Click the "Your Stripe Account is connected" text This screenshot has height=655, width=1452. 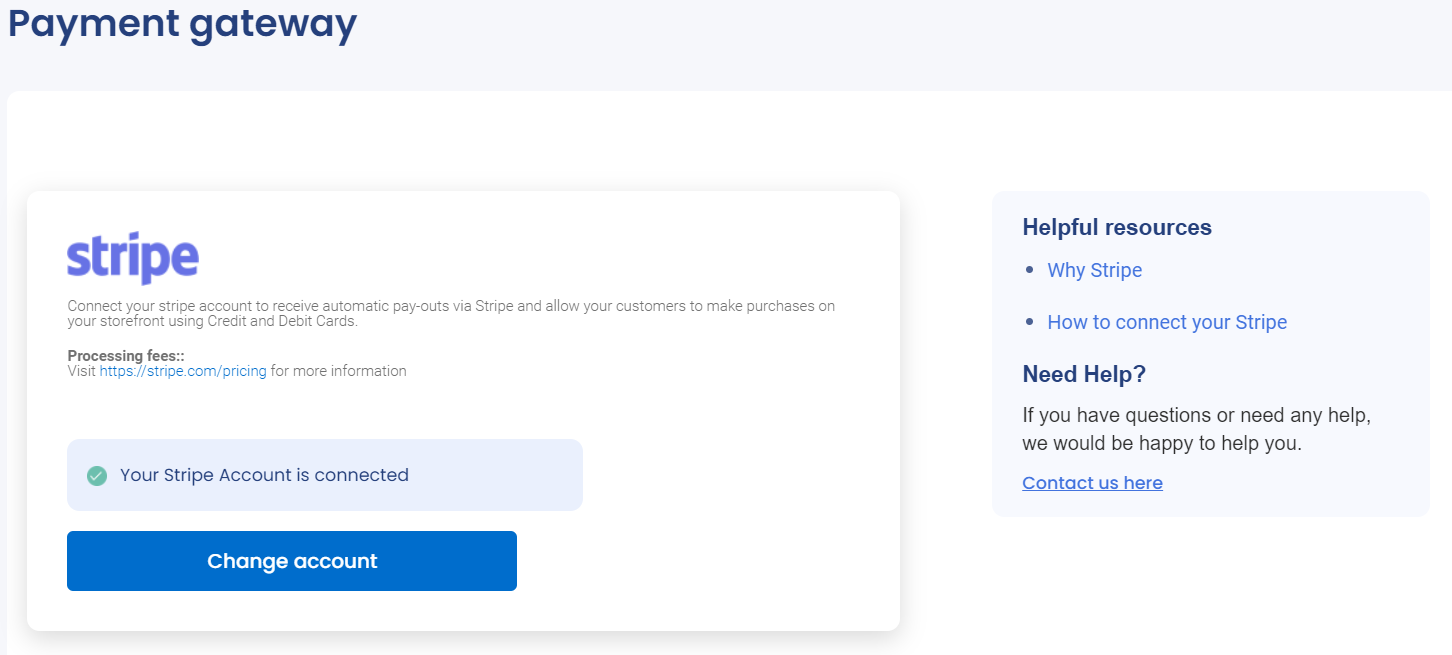[x=264, y=475]
